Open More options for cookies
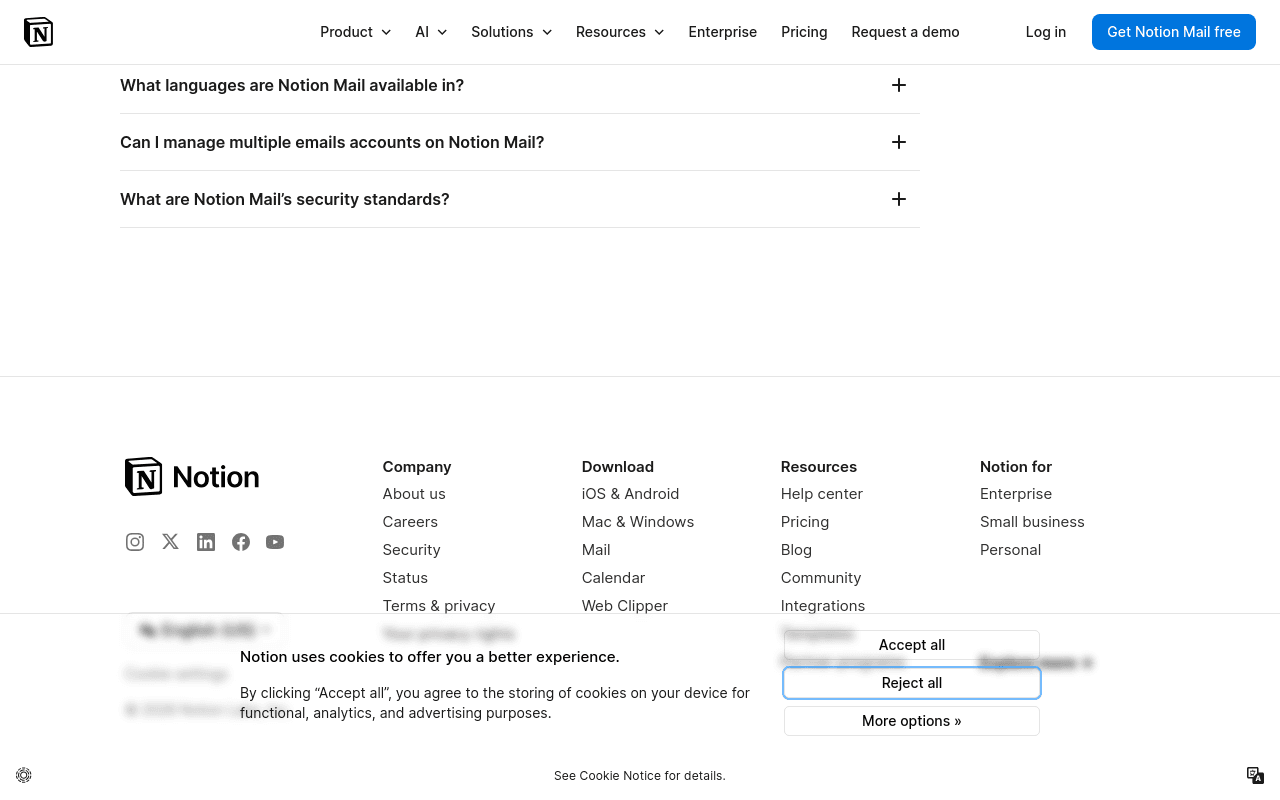 [912, 721]
